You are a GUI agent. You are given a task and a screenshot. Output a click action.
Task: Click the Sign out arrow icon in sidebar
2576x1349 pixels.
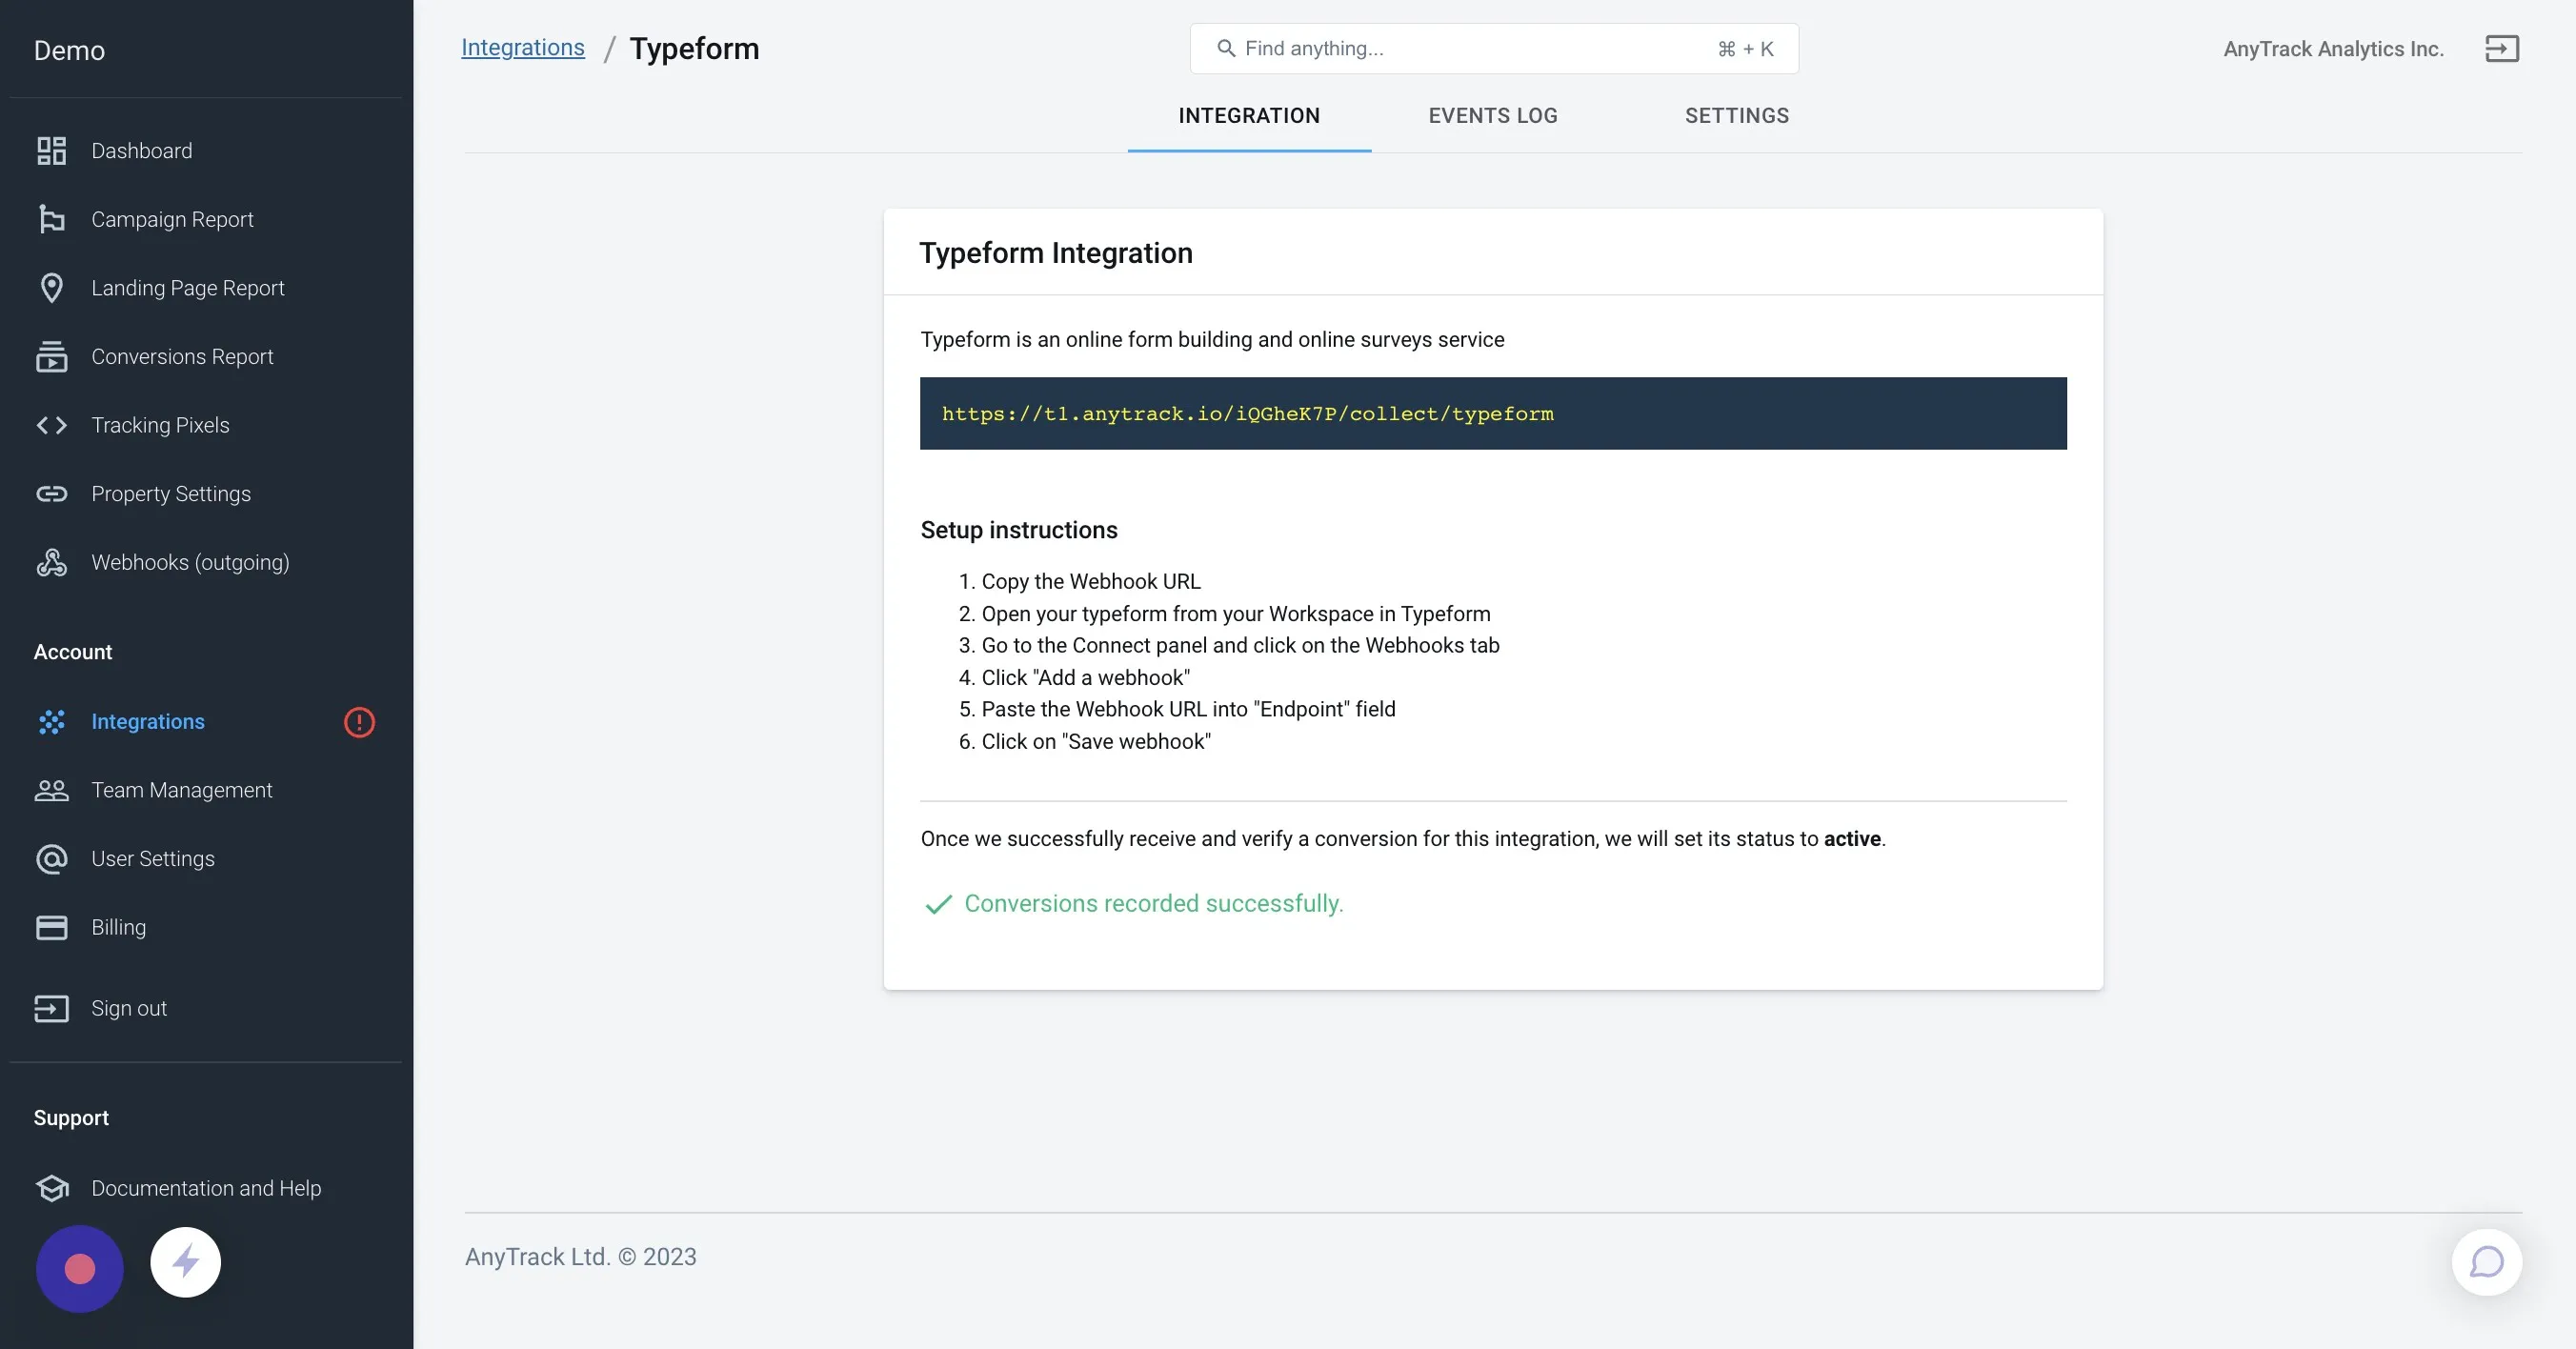coord(51,1008)
